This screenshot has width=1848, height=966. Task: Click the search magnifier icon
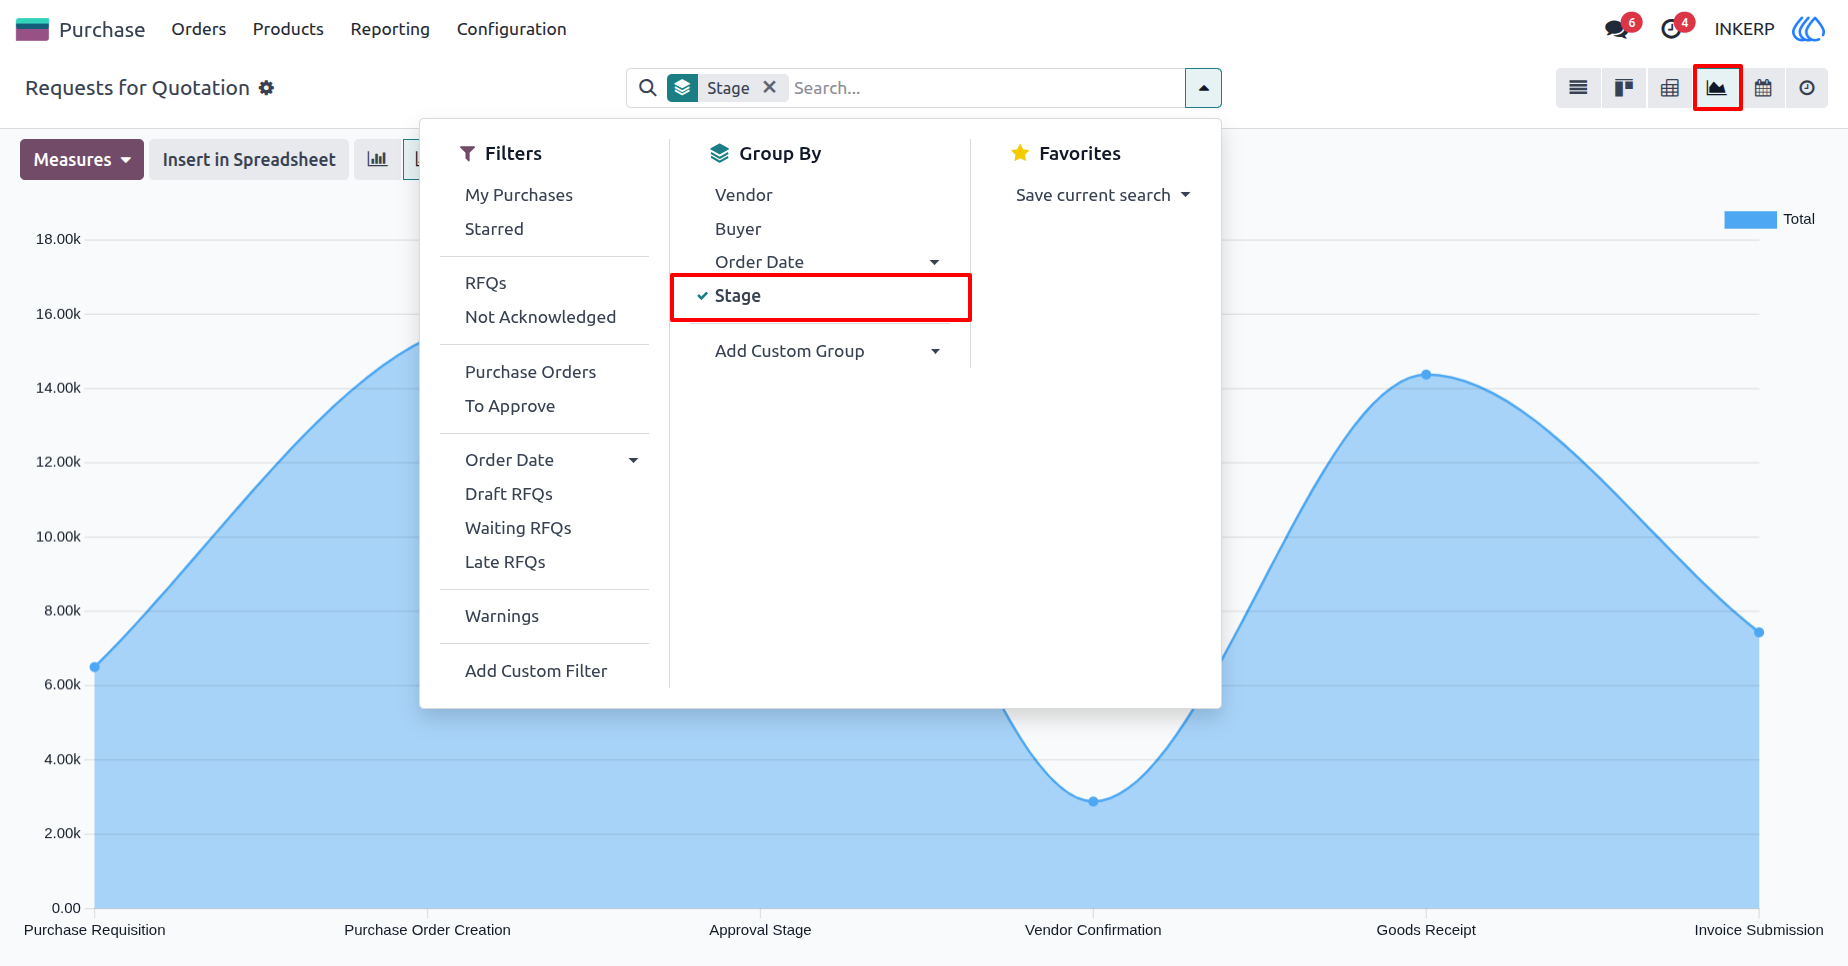[x=648, y=88]
